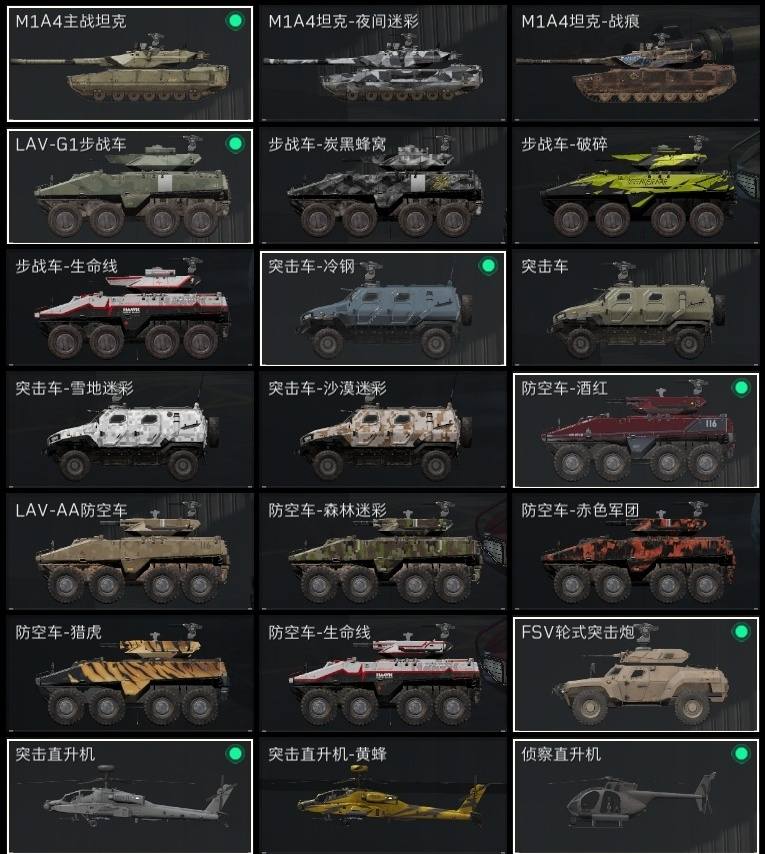Select the 防空车-生命线 skin card
Screen dimensions: 765x854
coord(383,674)
